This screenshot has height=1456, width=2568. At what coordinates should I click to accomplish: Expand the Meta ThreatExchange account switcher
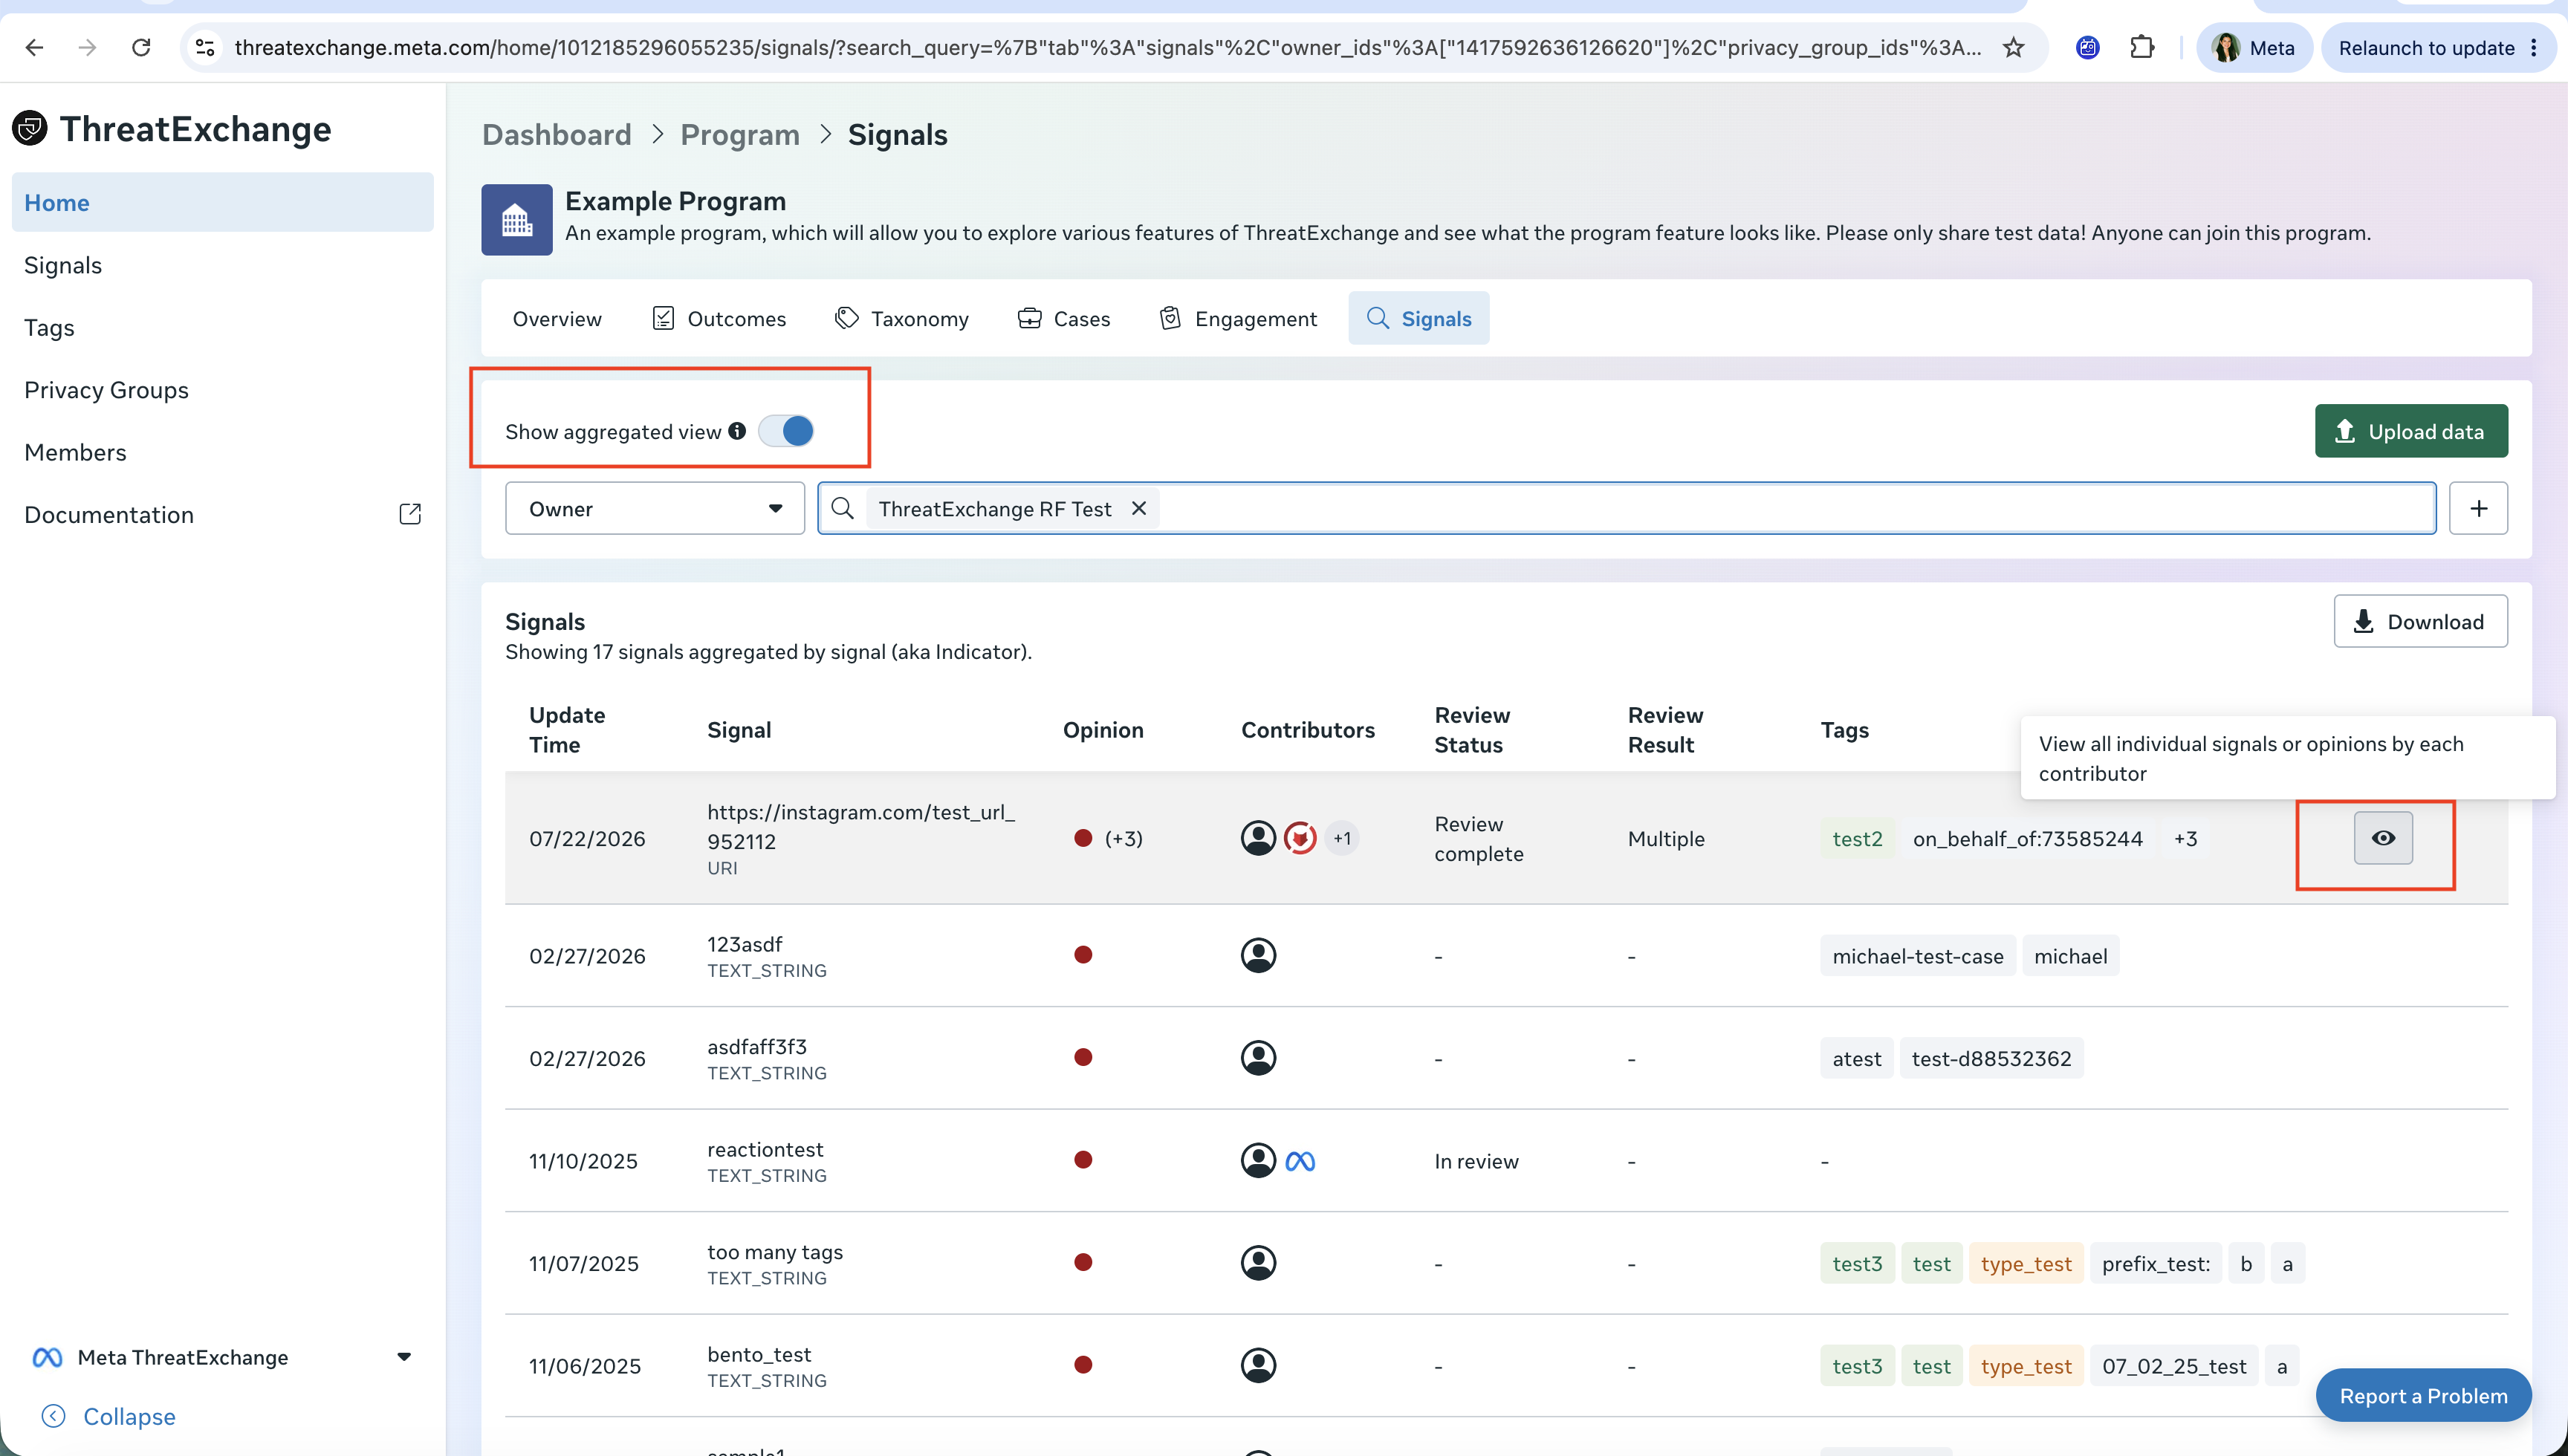pos(404,1357)
